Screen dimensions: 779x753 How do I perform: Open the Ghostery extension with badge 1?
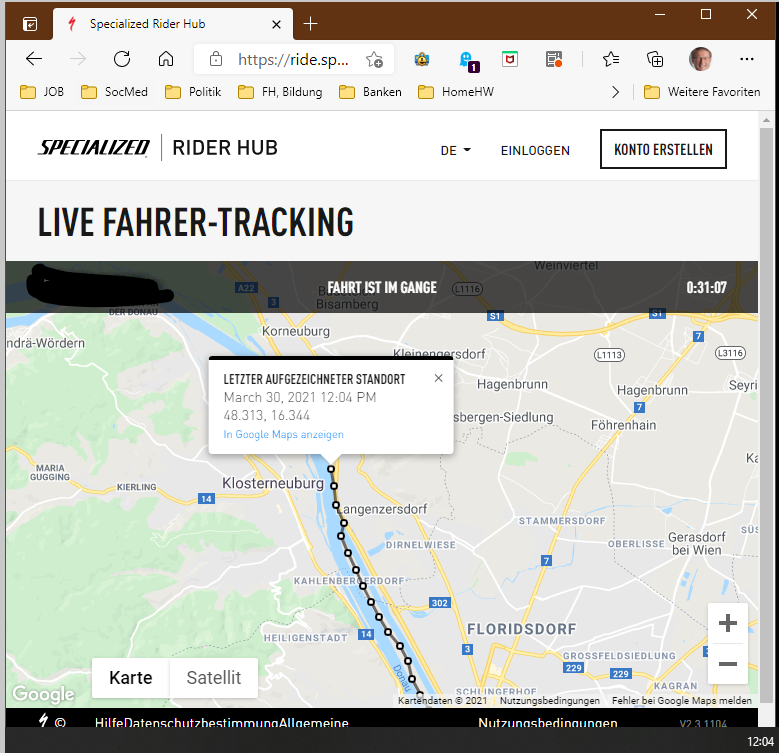(468, 61)
